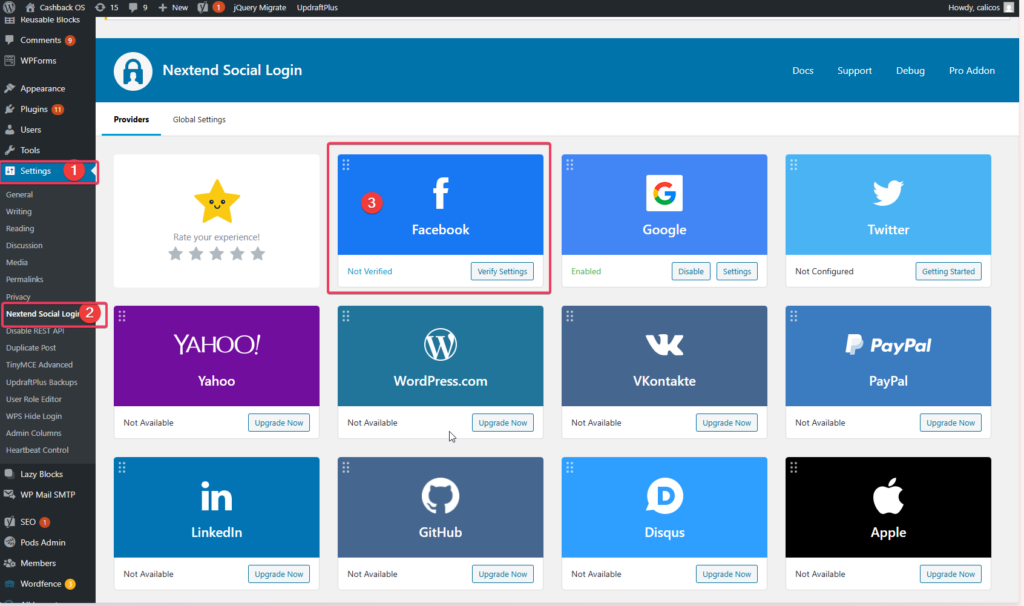Click the Disqus provider logo
This screenshot has height=606, width=1024.
coord(664,496)
